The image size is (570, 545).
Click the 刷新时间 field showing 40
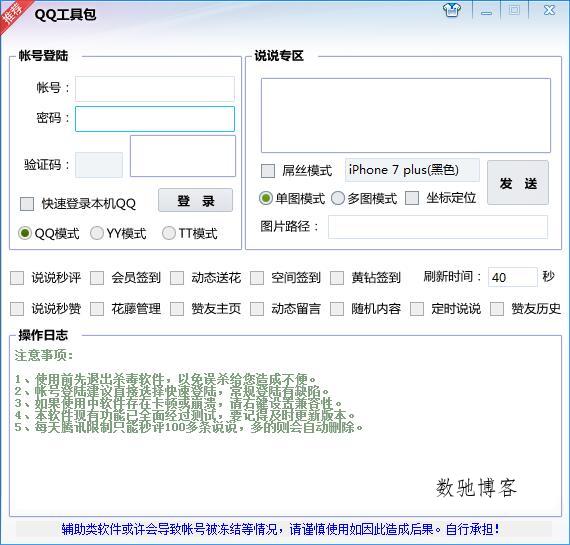(513, 277)
